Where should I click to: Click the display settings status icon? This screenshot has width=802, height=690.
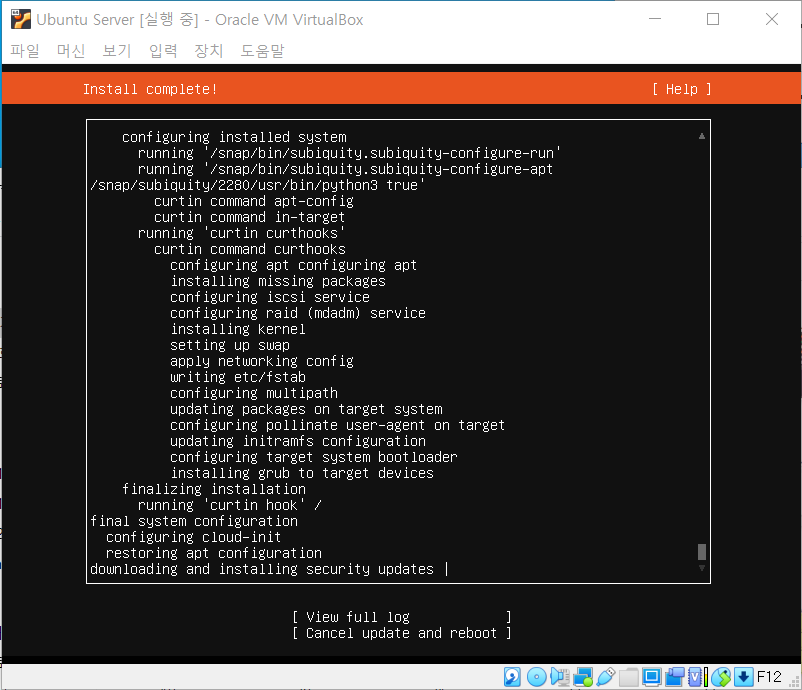652,677
